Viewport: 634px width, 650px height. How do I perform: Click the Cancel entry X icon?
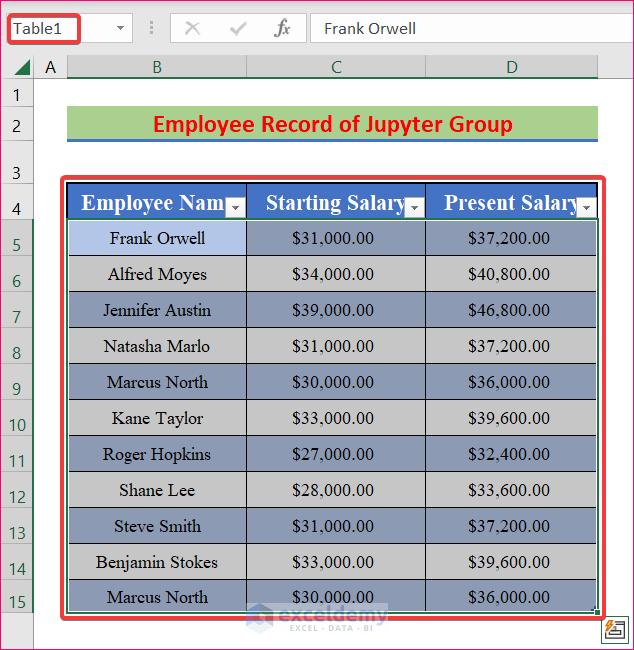tap(192, 29)
